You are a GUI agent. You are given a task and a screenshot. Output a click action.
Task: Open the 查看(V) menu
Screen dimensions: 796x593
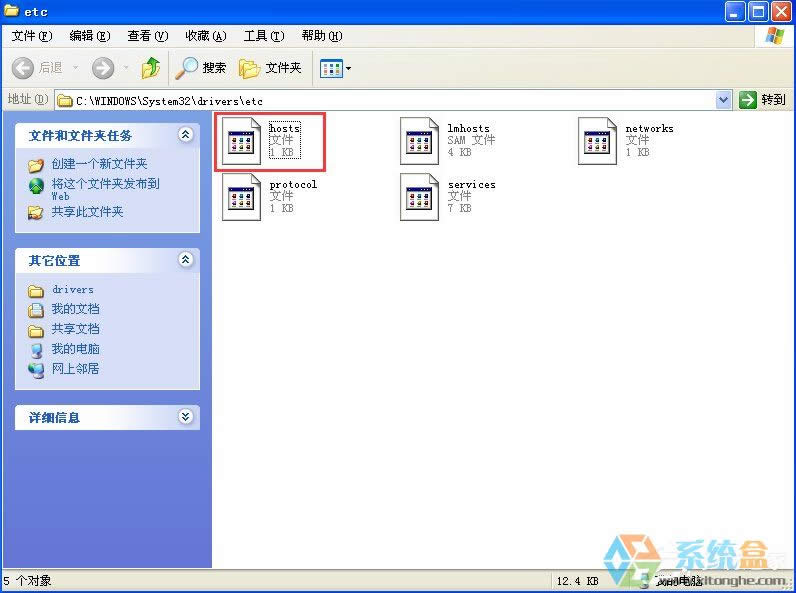pos(147,36)
